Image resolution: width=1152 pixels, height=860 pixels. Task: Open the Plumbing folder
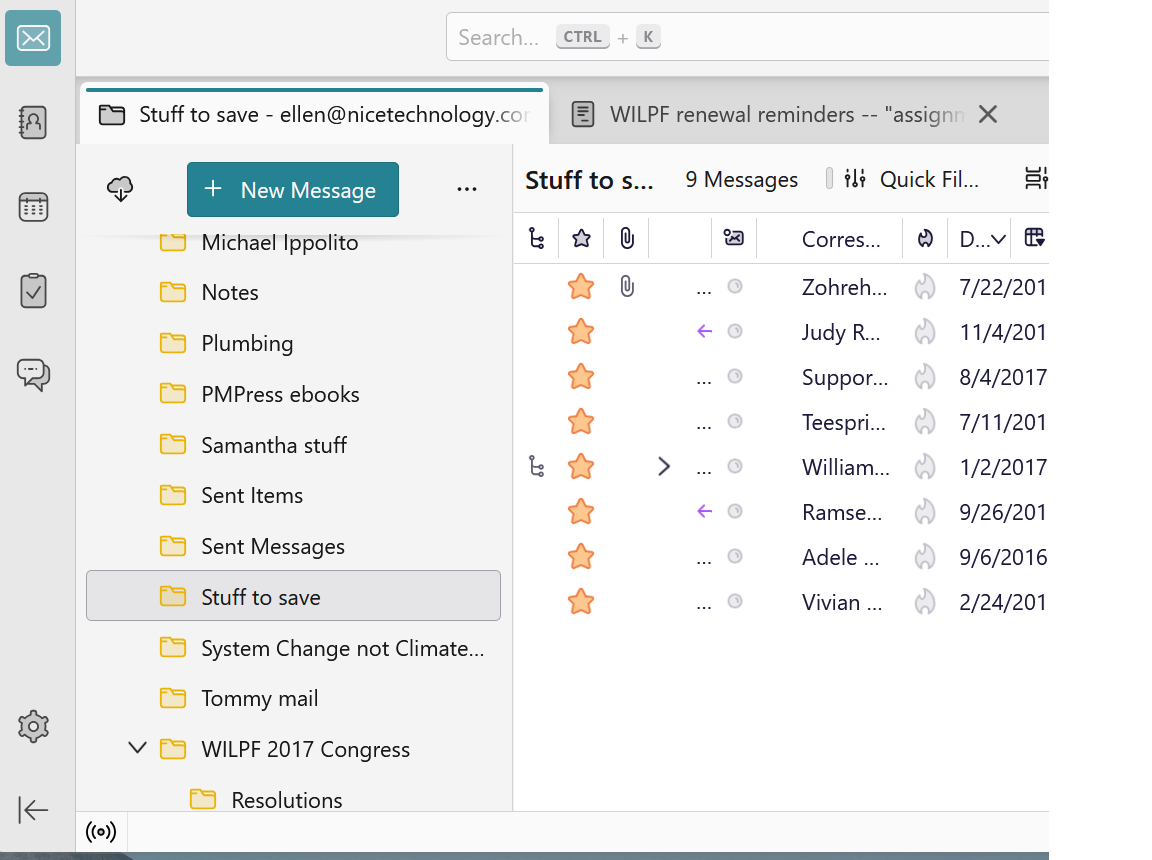pyautogui.click(x=247, y=343)
